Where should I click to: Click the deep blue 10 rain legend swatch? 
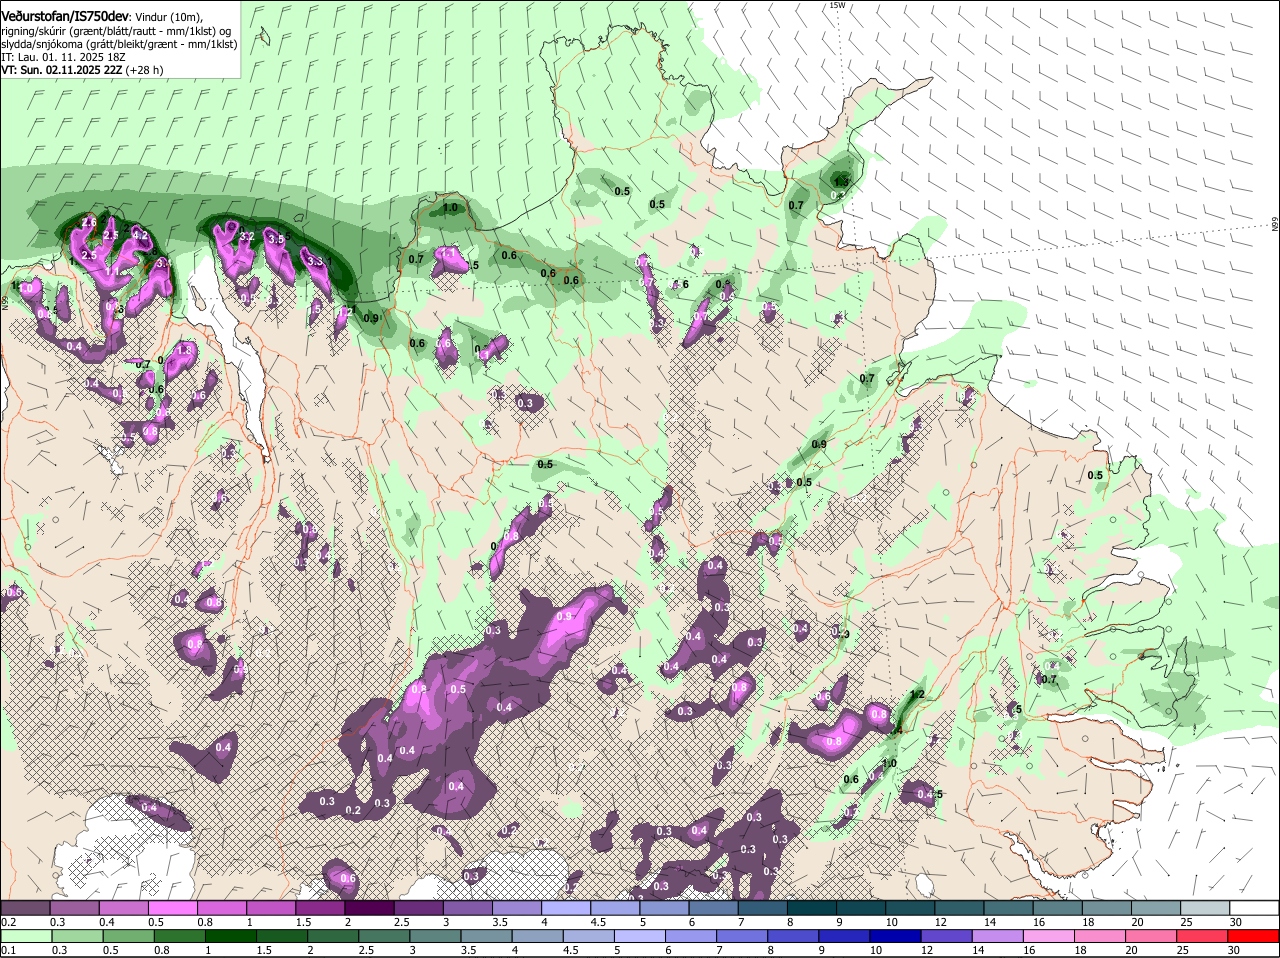894,935
